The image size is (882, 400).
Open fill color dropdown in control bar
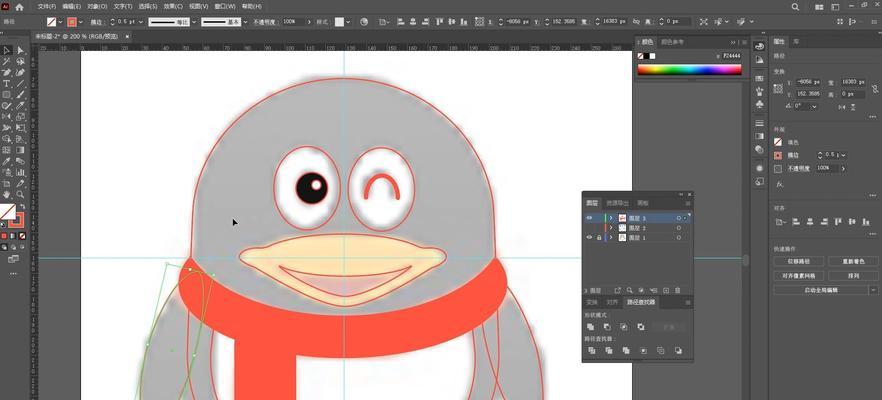coord(60,21)
